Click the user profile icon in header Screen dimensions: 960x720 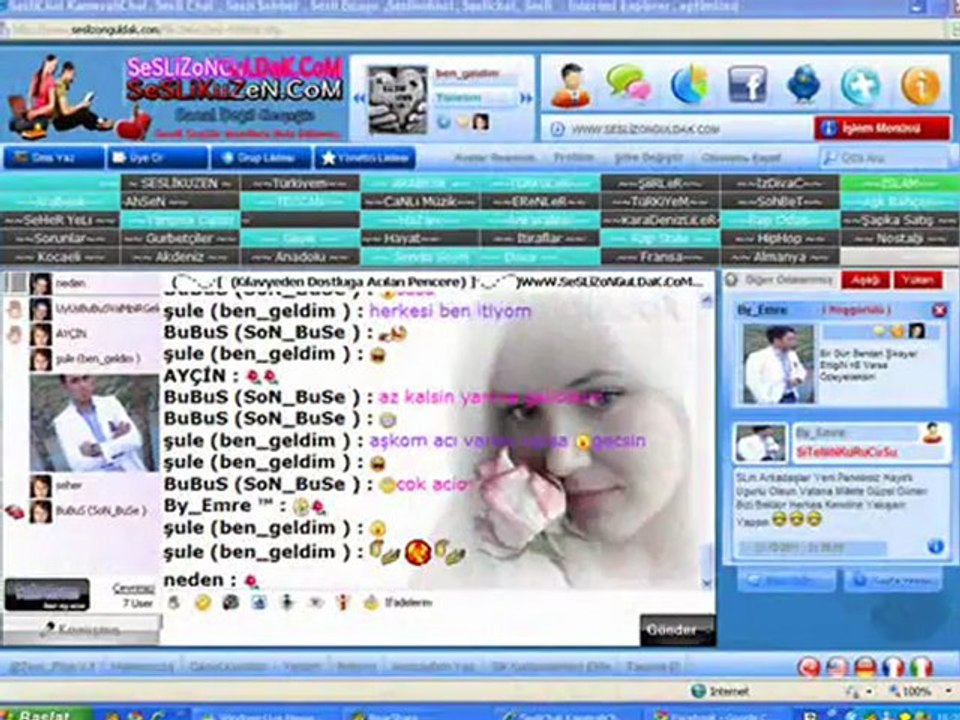tap(570, 86)
